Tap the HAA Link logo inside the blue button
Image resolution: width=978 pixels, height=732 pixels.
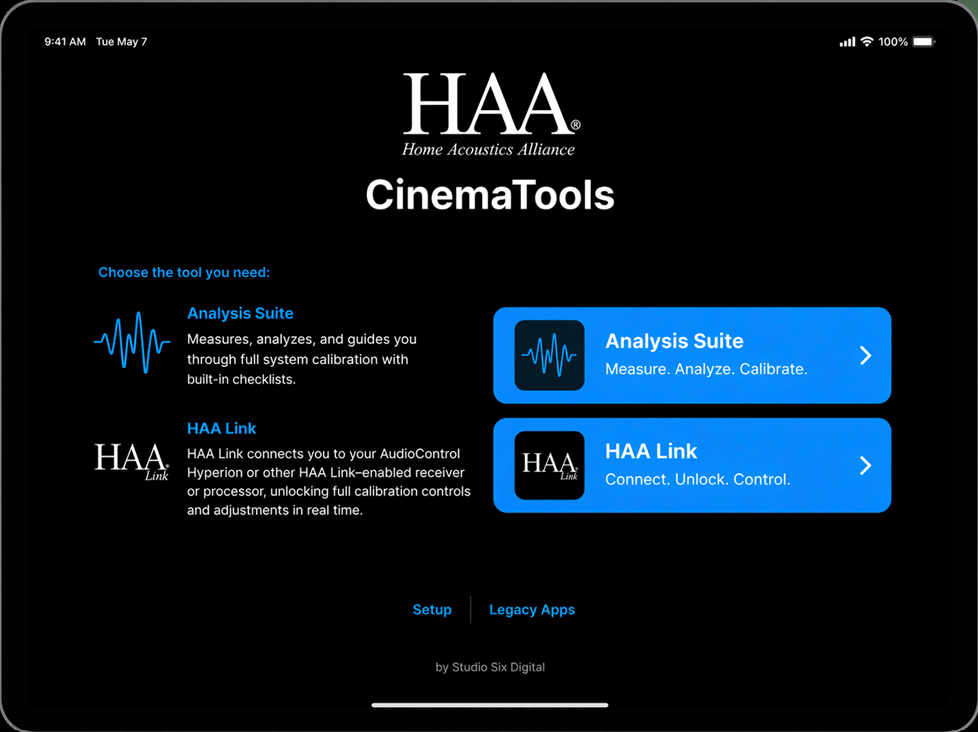coord(549,465)
